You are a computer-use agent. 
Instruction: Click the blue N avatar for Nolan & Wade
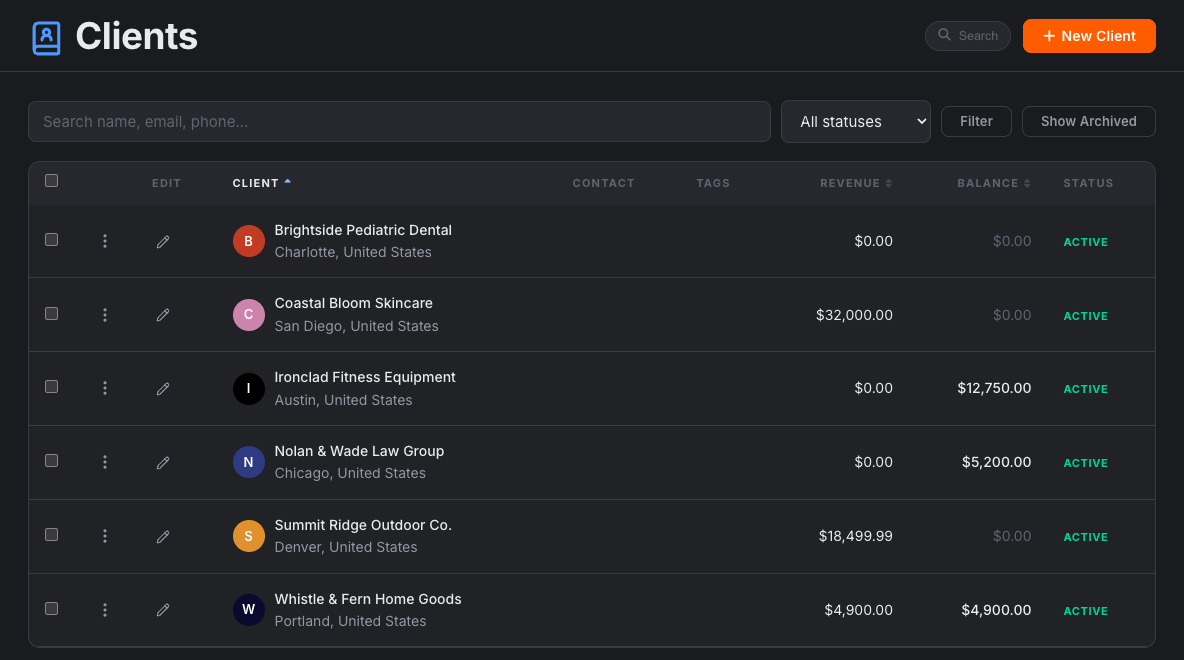[248, 462]
